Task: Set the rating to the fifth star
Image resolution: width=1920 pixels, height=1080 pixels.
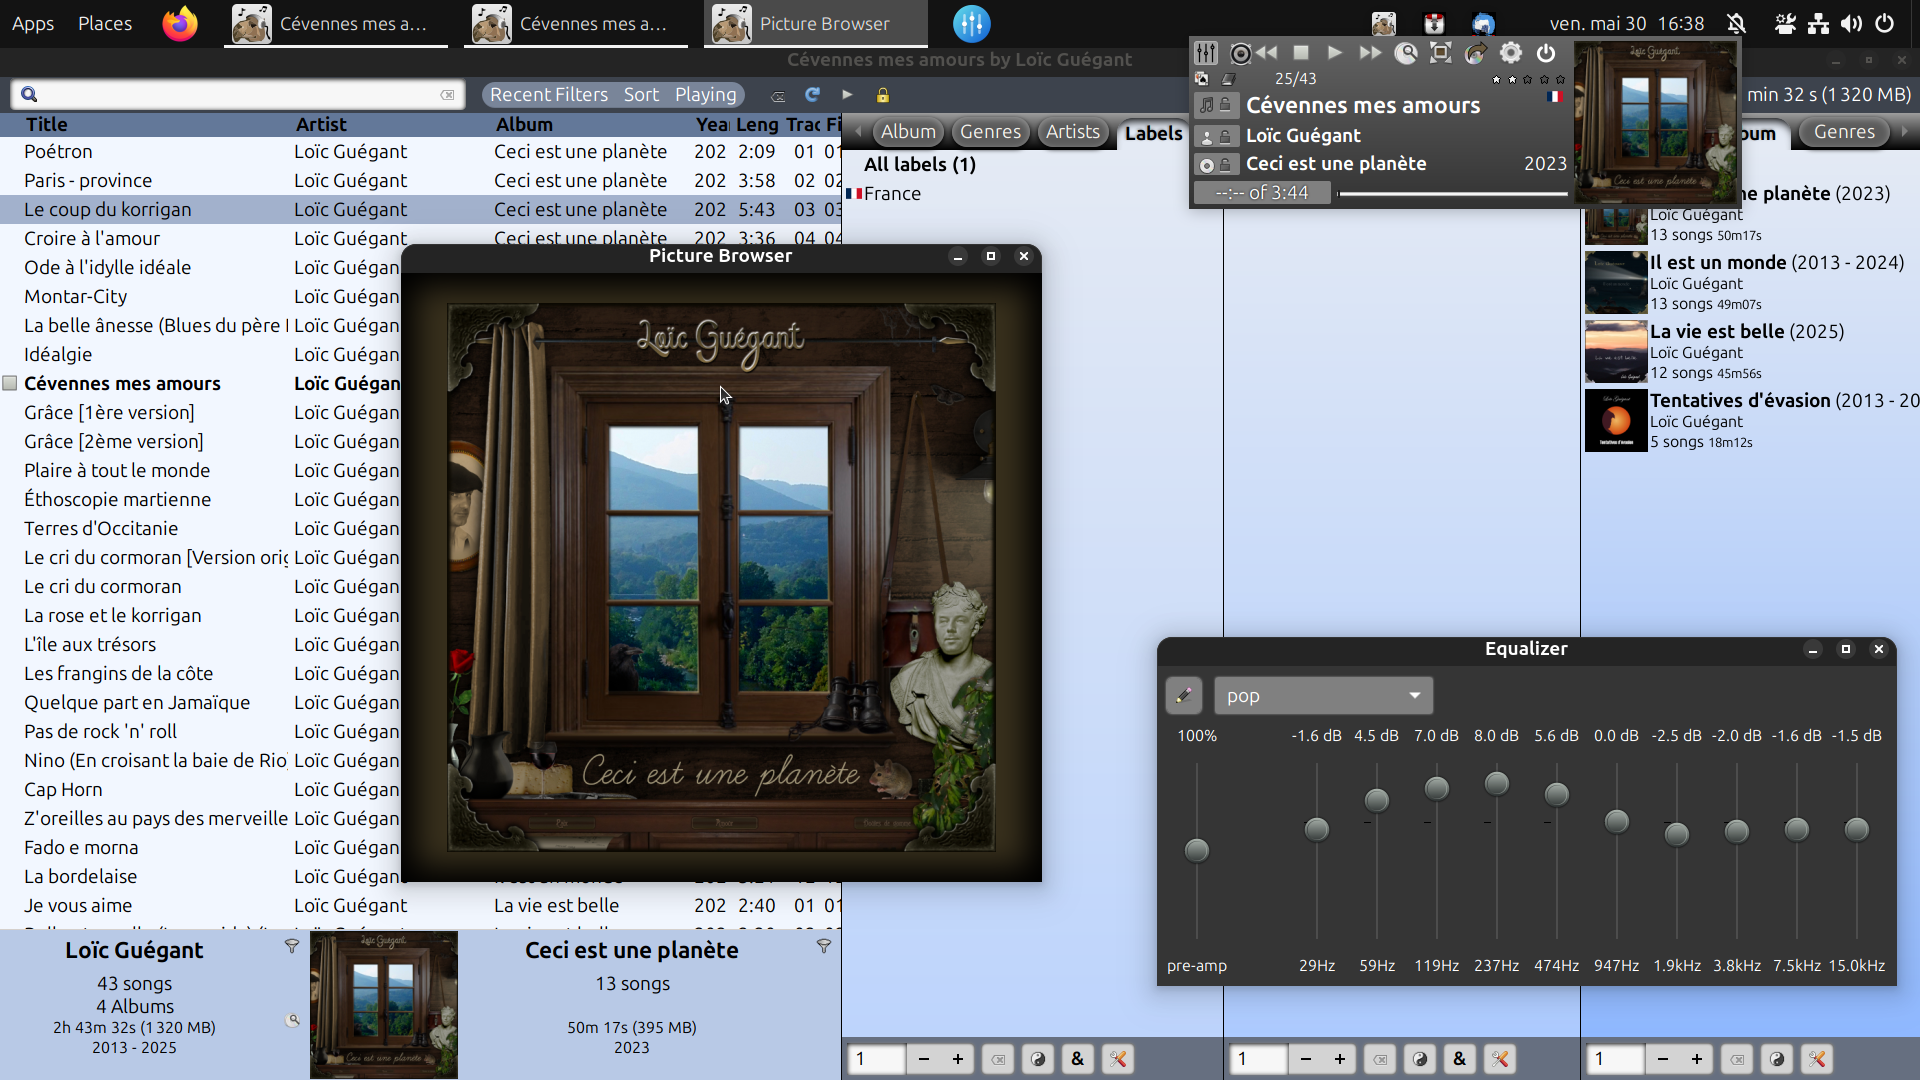Action: [x=1560, y=79]
